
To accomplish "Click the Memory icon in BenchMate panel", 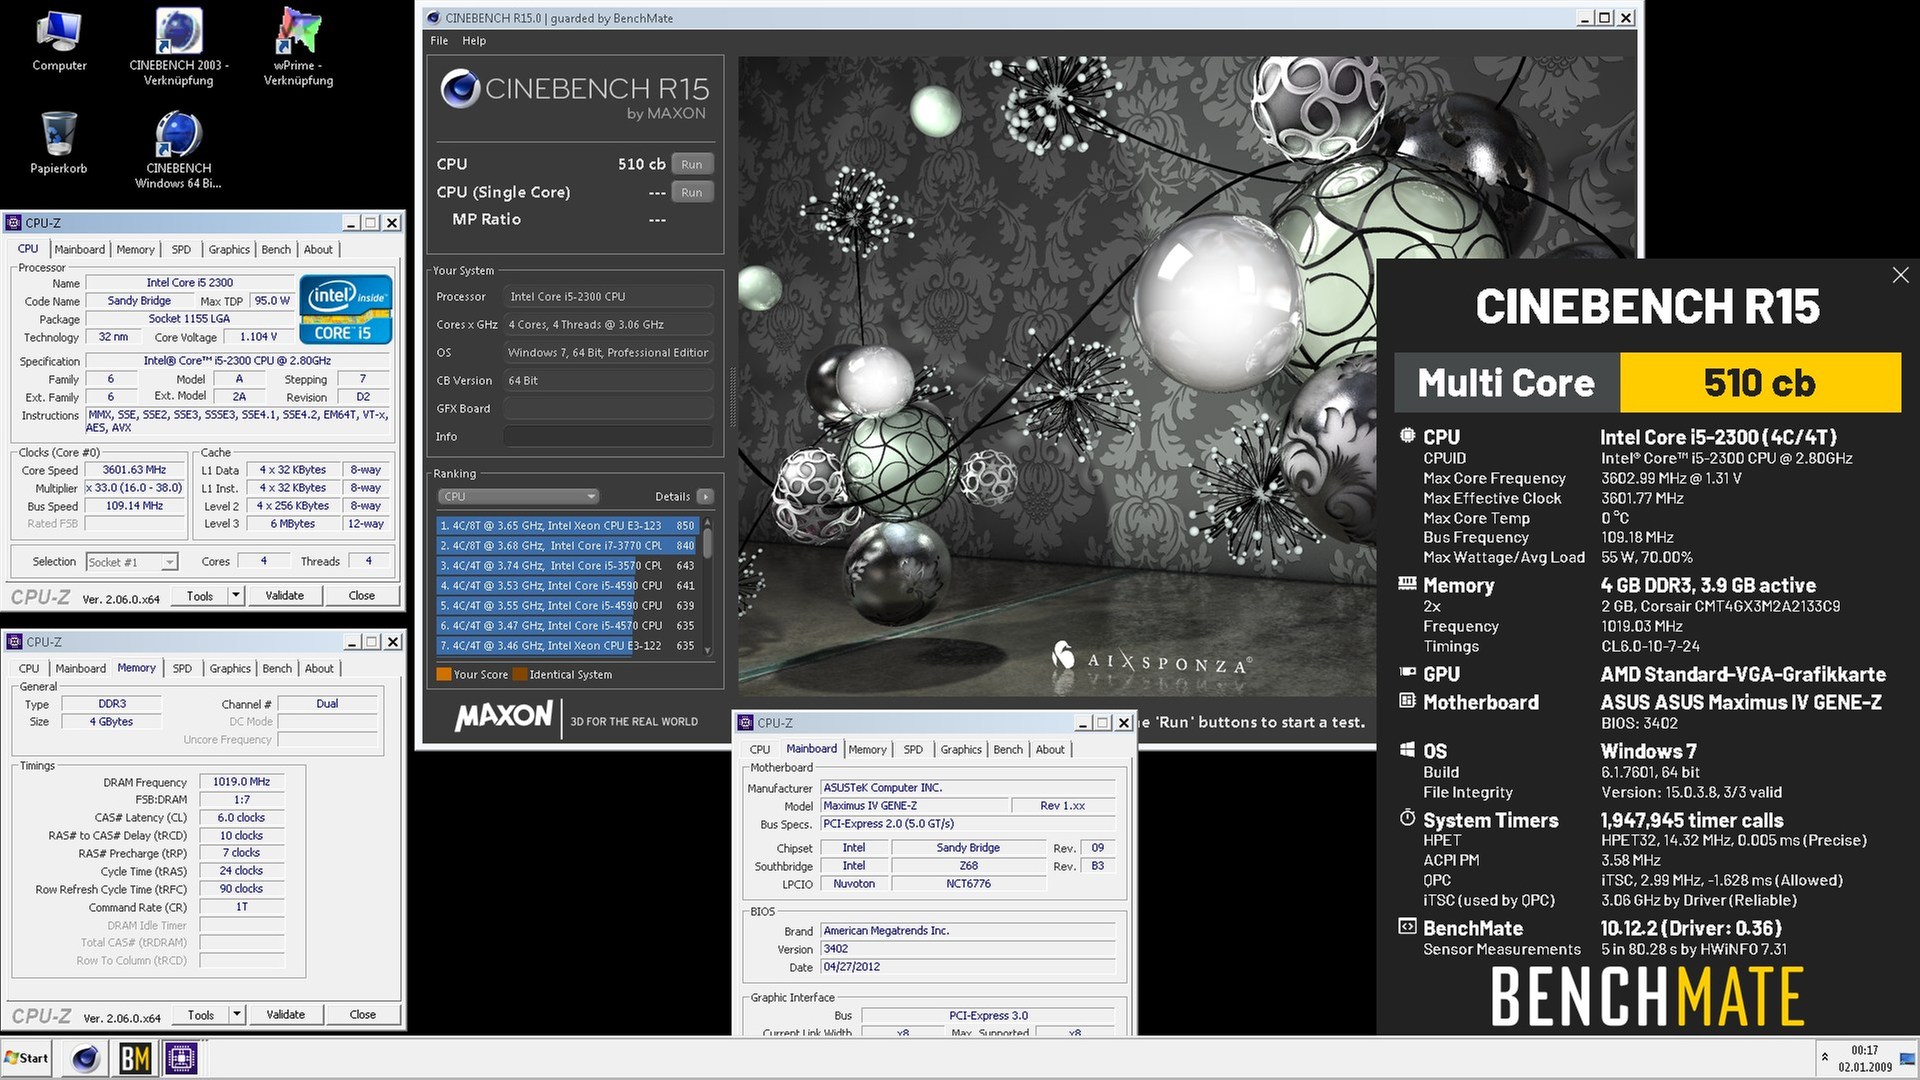I will (x=1407, y=584).
